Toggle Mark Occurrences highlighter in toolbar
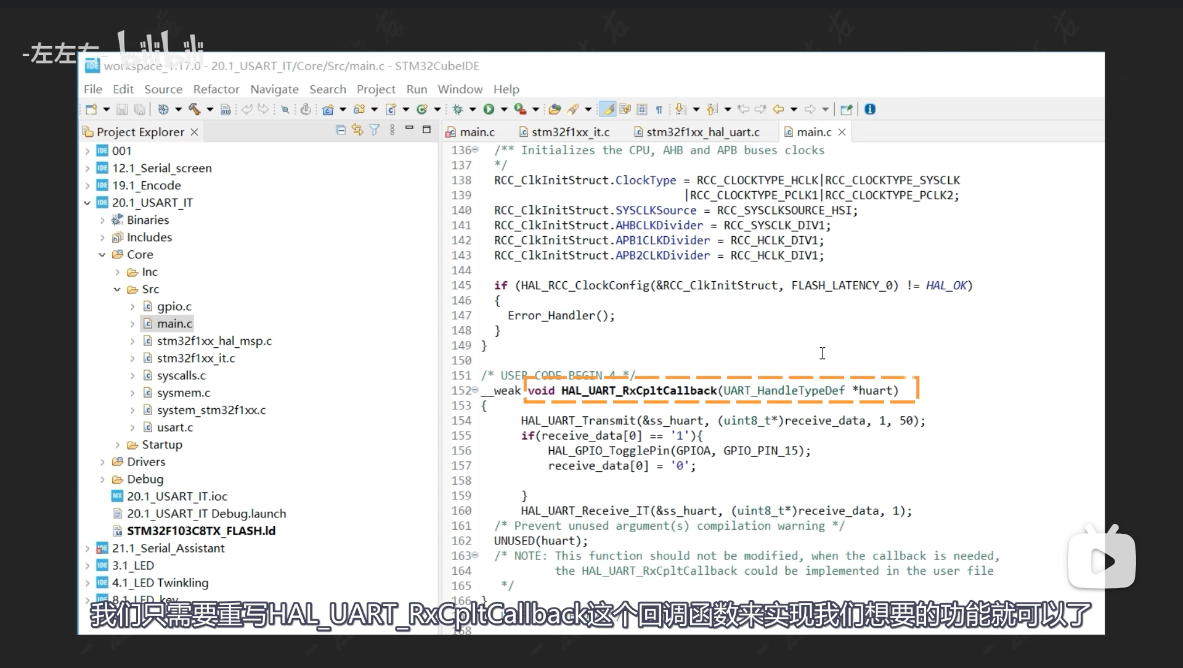Image resolution: width=1183 pixels, height=668 pixels. point(607,109)
